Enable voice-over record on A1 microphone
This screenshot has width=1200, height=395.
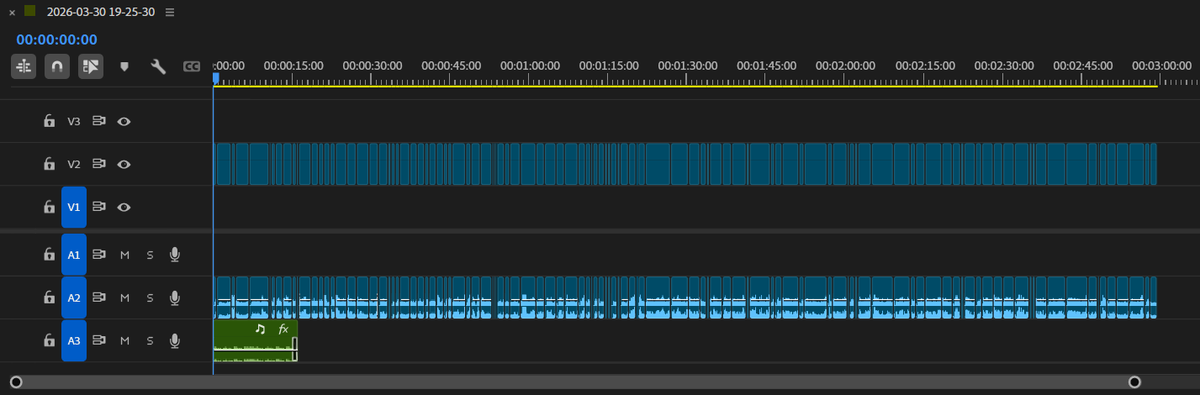point(175,254)
